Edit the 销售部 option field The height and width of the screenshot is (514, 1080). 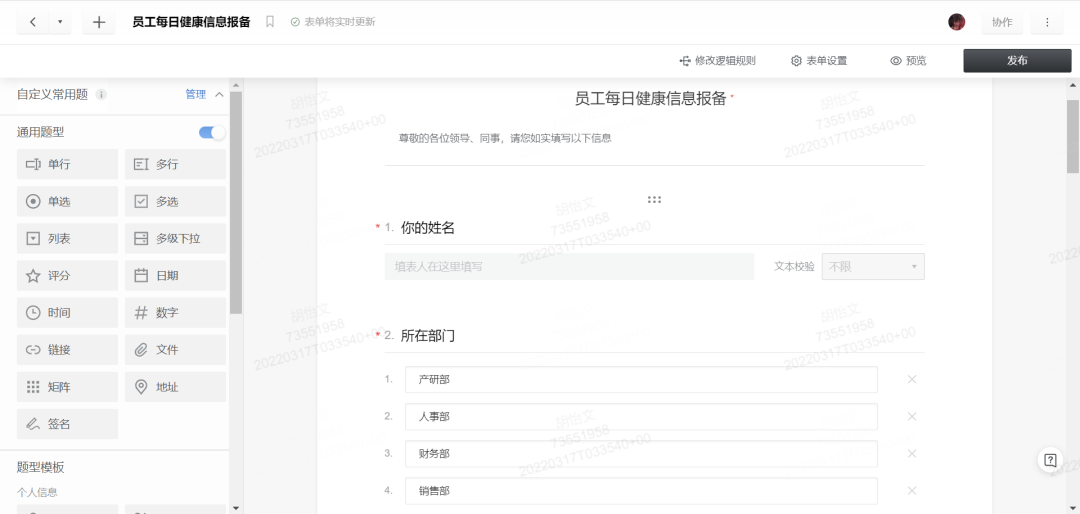click(x=641, y=491)
